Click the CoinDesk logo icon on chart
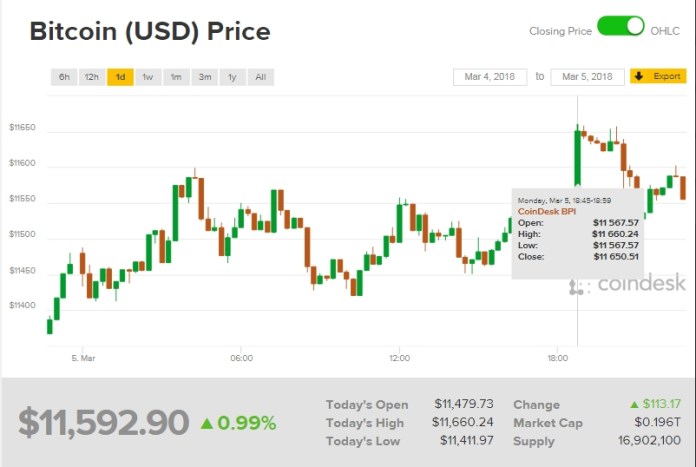Image resolution: width=696 pixels, height=467 pixels. point(579,286)
